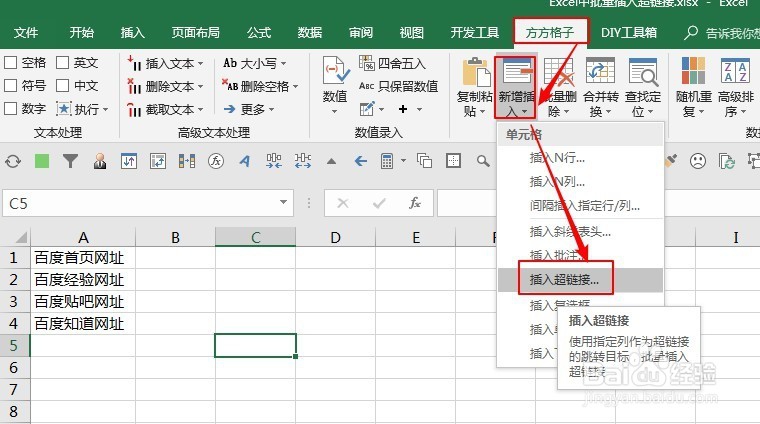Click the 查找定位 magnifier icon
The image size is (760, 424).
tap(643, 72)
